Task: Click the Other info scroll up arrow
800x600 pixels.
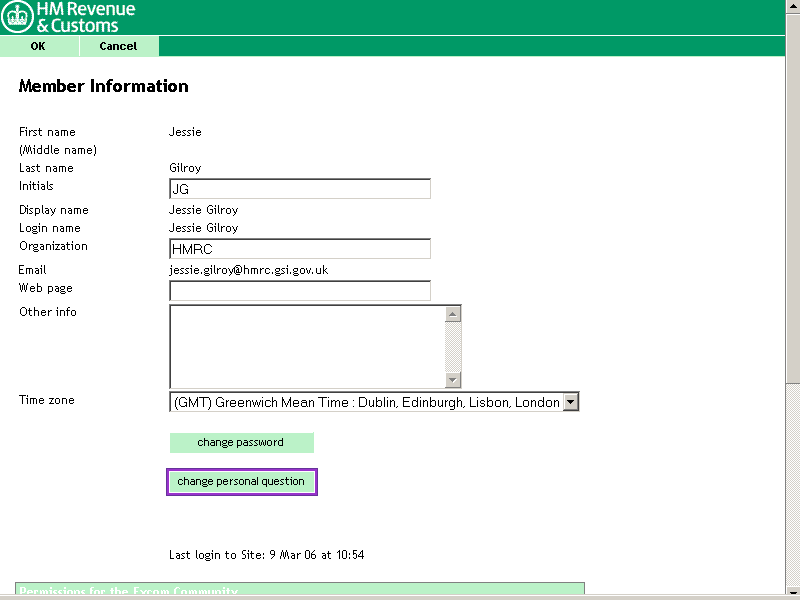Action: 453,314
